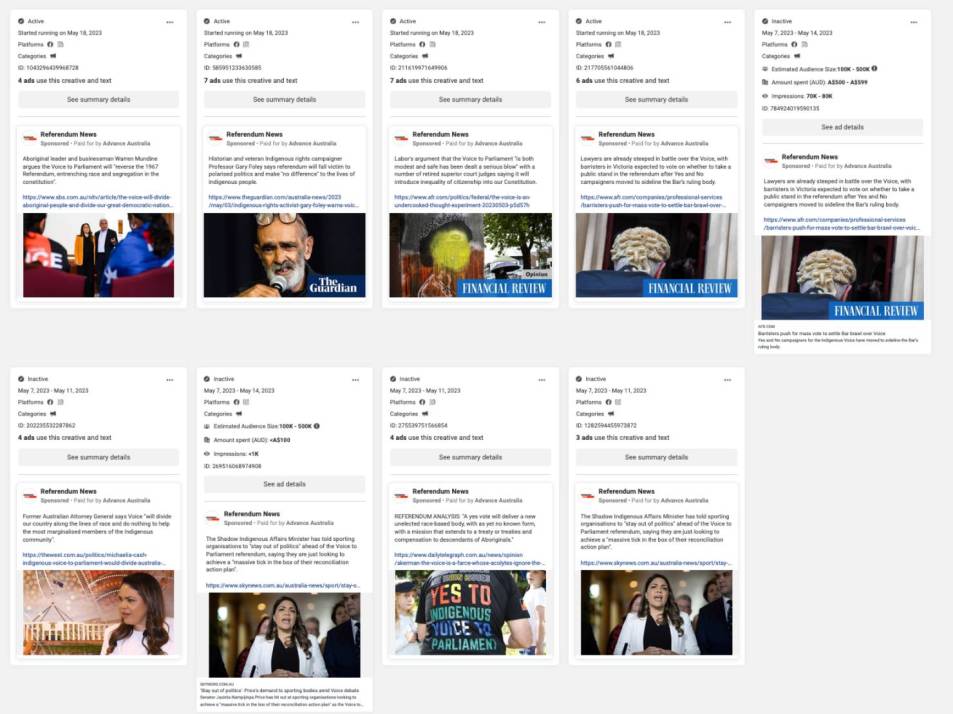Screen dimensions: 953x714
Task: Click The Guardian image of Gary Foley
Action: click(x=284, y=255)
